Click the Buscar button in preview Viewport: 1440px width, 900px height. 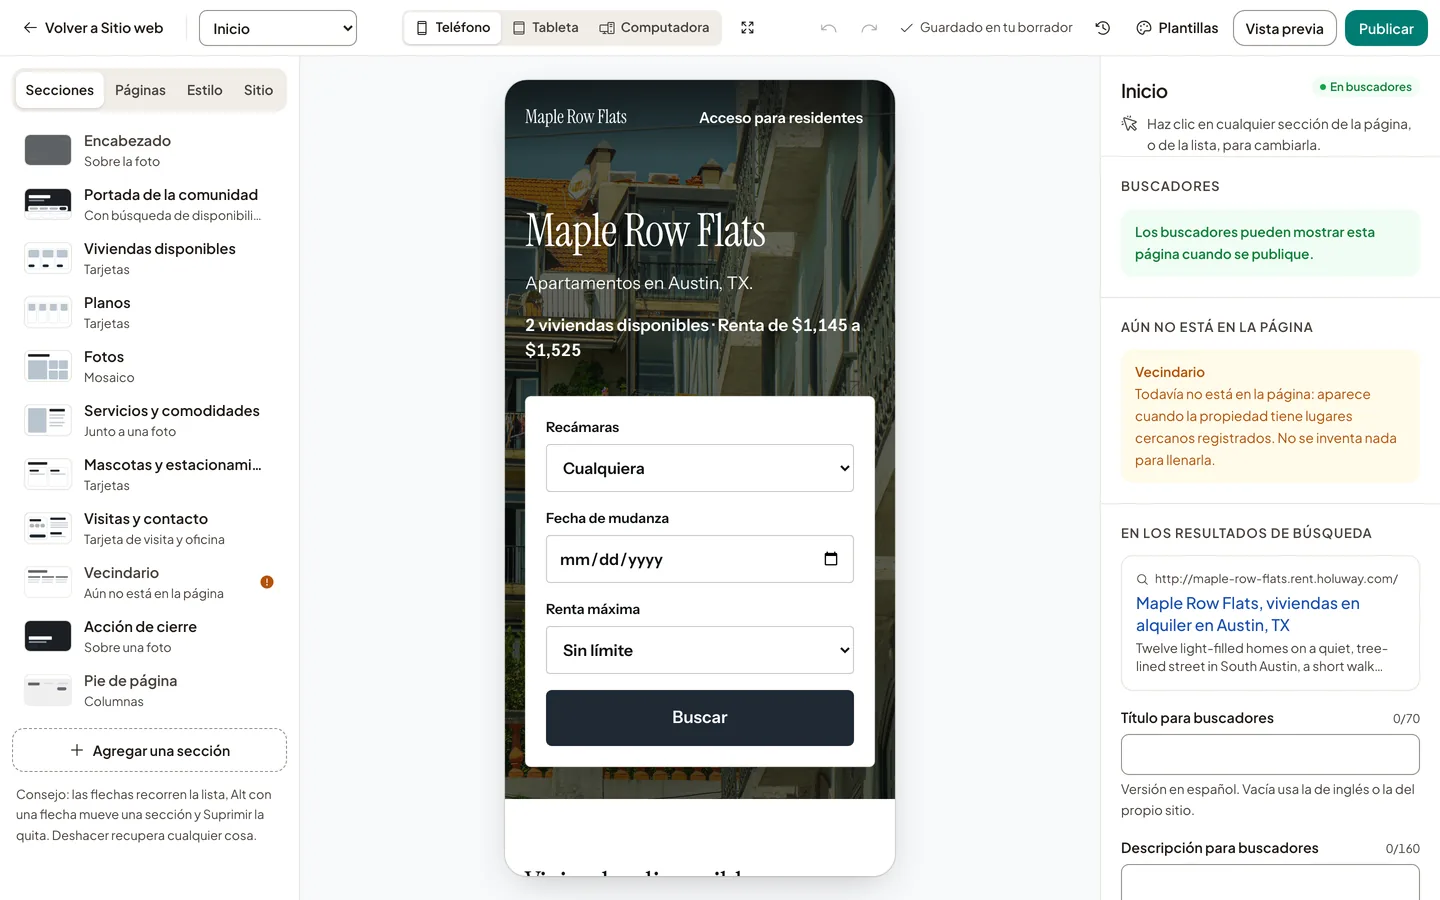pos(700,718)
